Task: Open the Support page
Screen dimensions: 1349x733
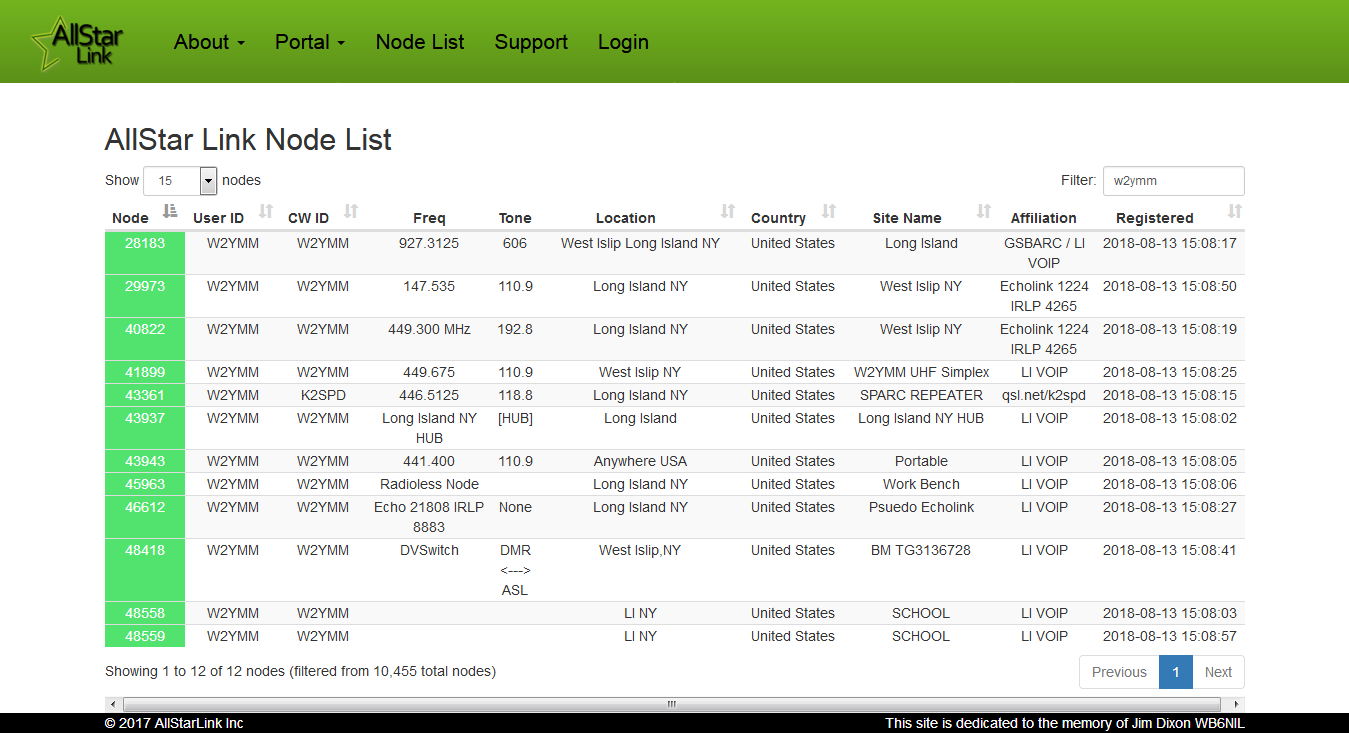Action: 531,42
